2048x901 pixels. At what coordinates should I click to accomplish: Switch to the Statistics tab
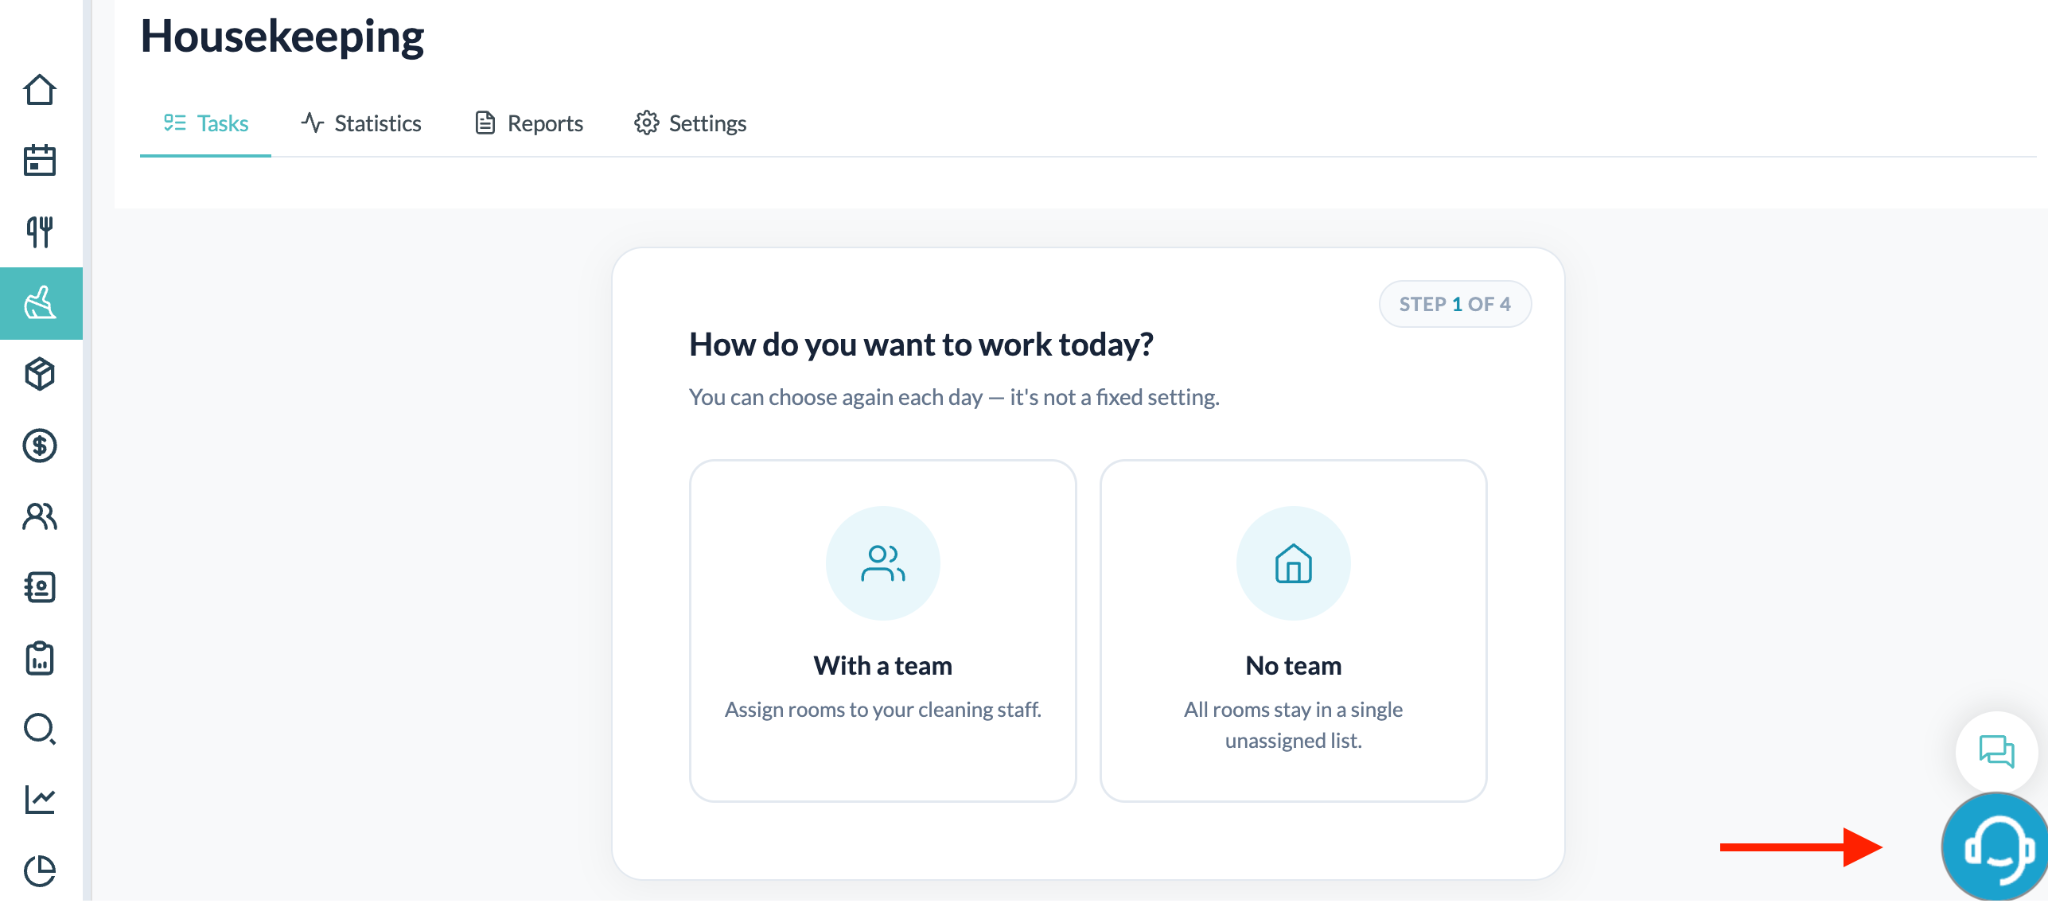[361, 123]
